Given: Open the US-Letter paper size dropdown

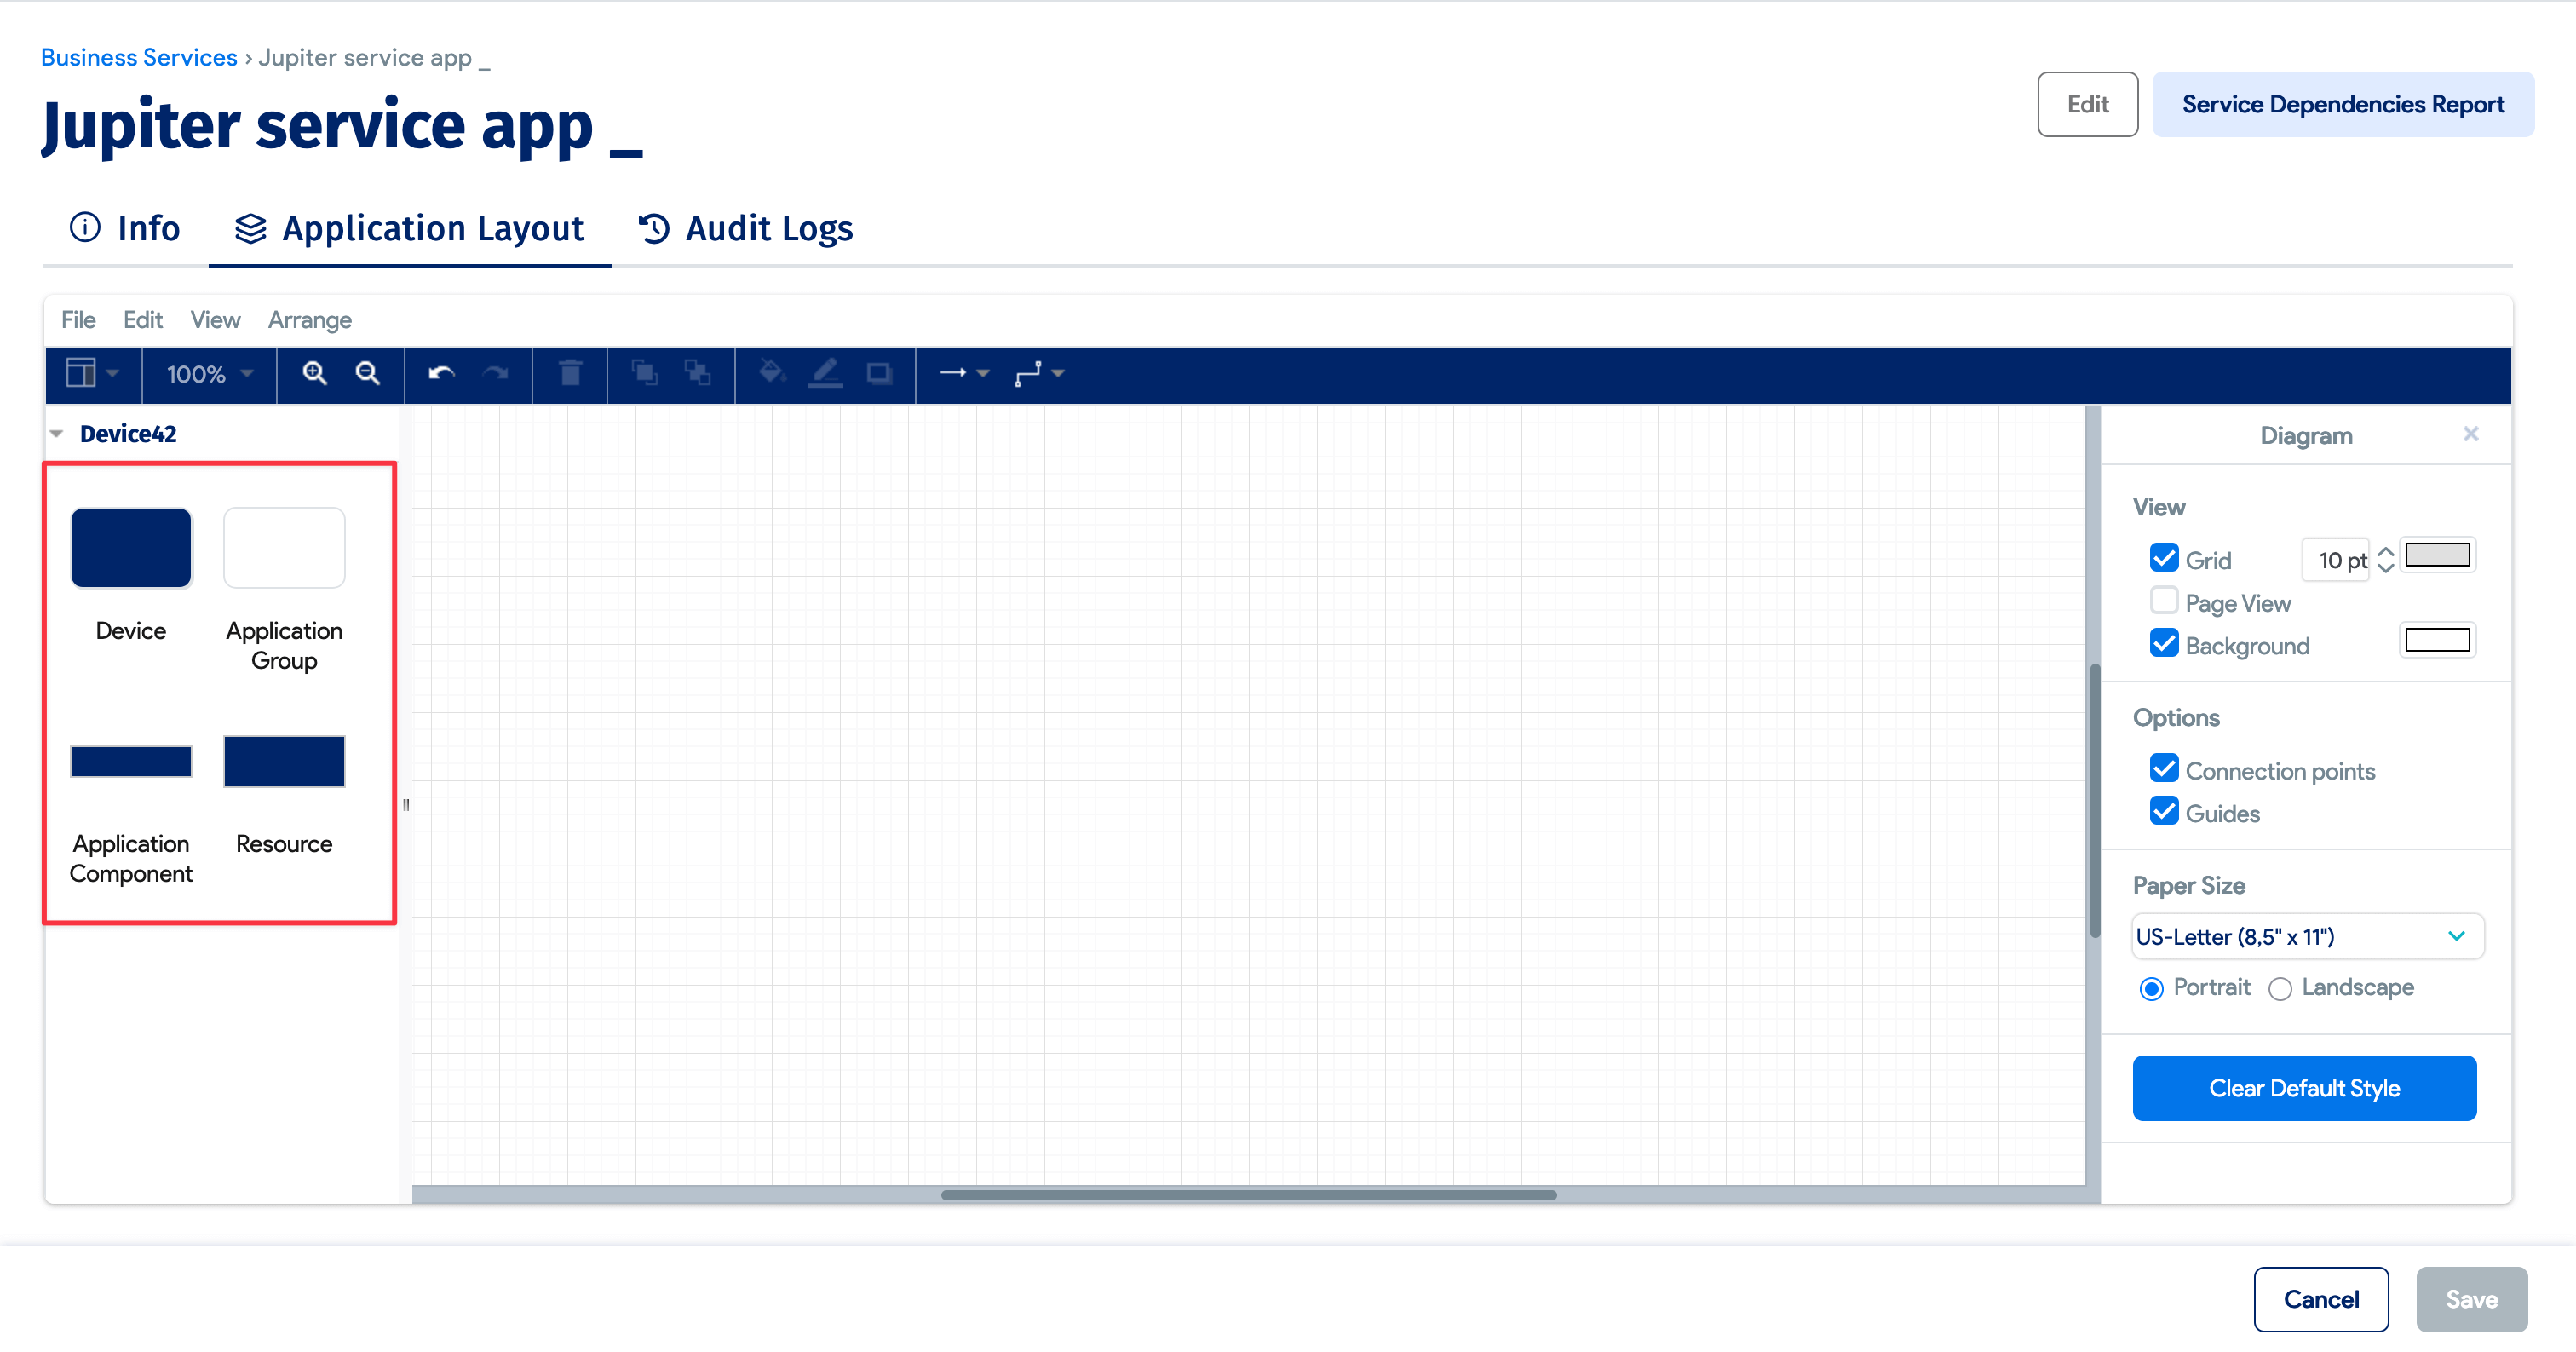Looking at the screenshot, I should (x=2305, y=936).
